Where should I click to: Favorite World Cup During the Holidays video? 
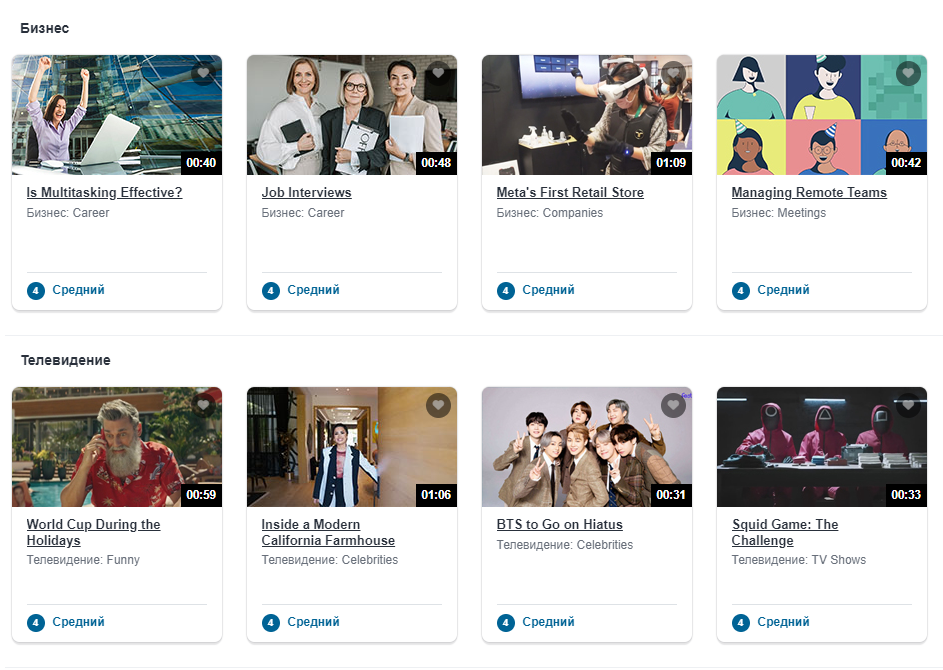click(x=203, y=405)
